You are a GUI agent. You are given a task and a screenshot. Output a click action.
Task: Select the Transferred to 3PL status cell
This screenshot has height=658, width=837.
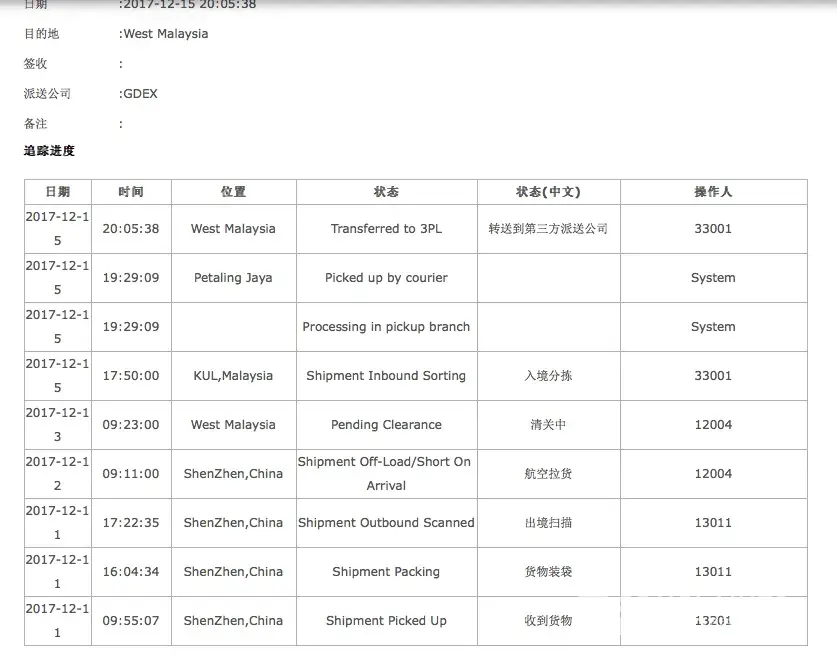(386, 229)
